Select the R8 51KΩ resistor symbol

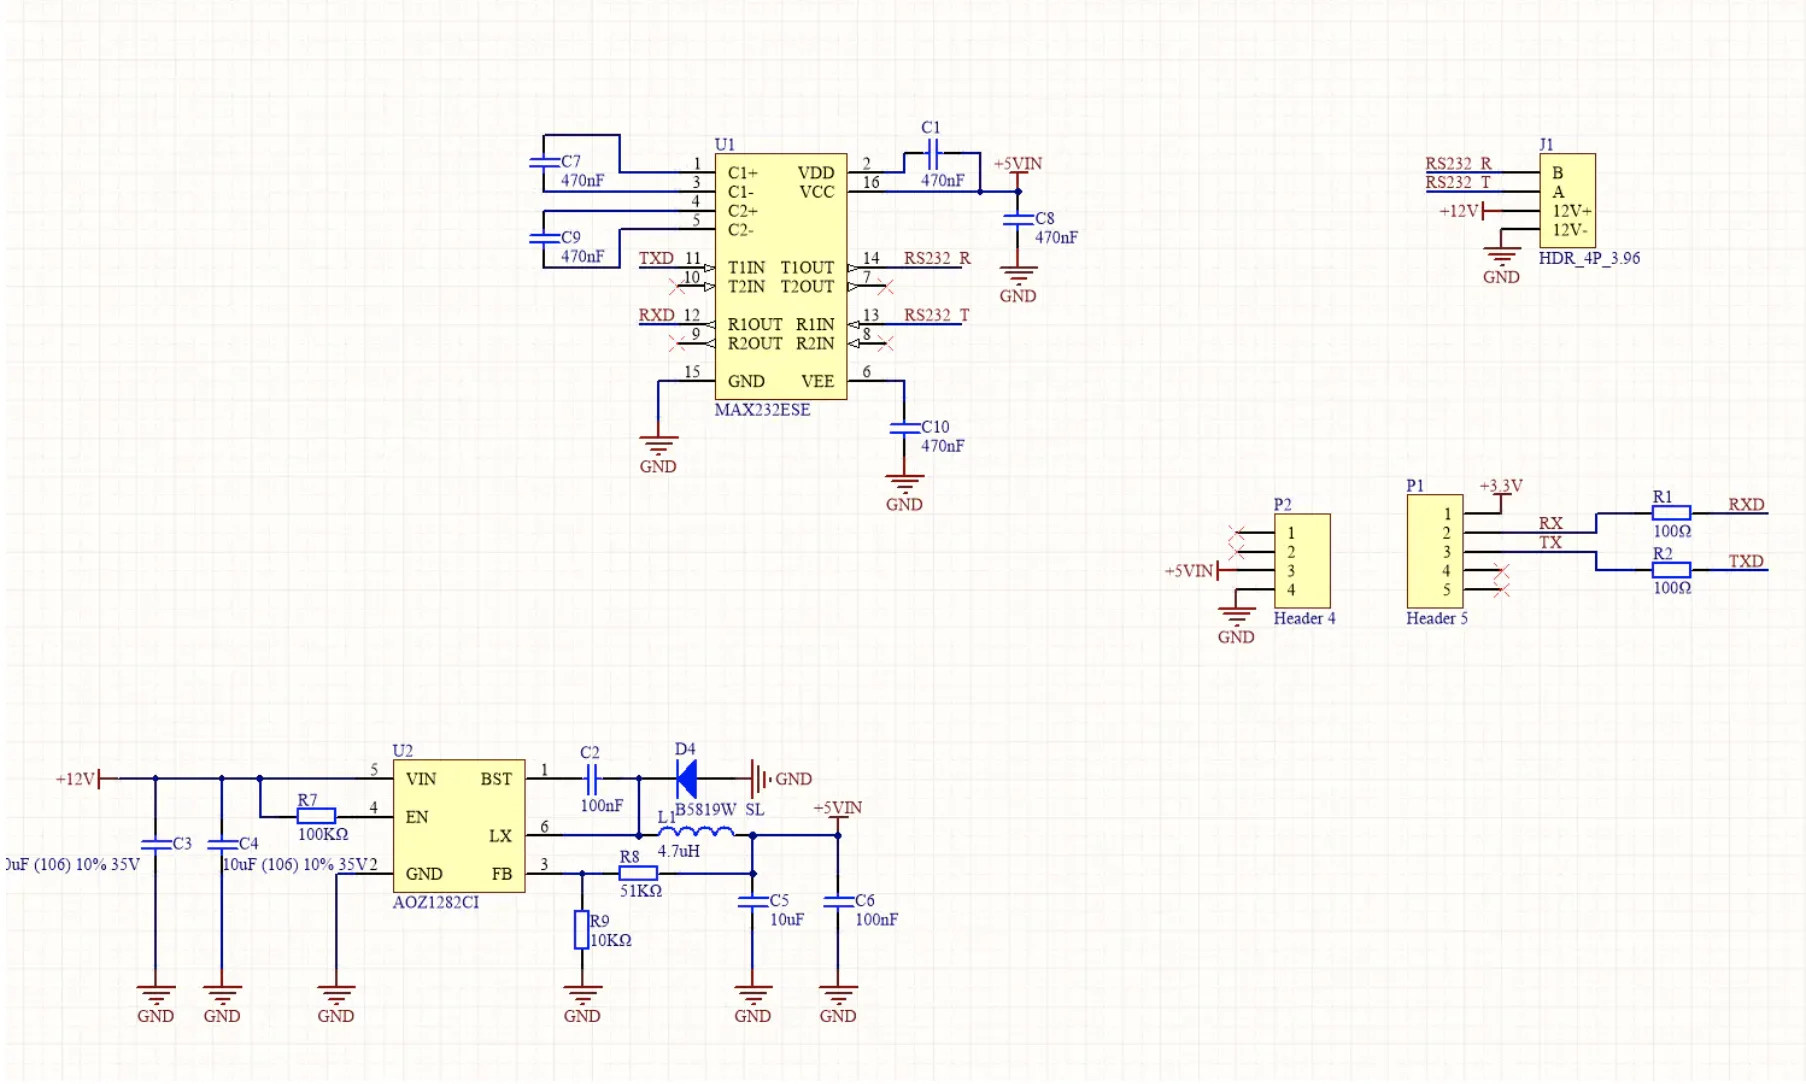point(637,873)
